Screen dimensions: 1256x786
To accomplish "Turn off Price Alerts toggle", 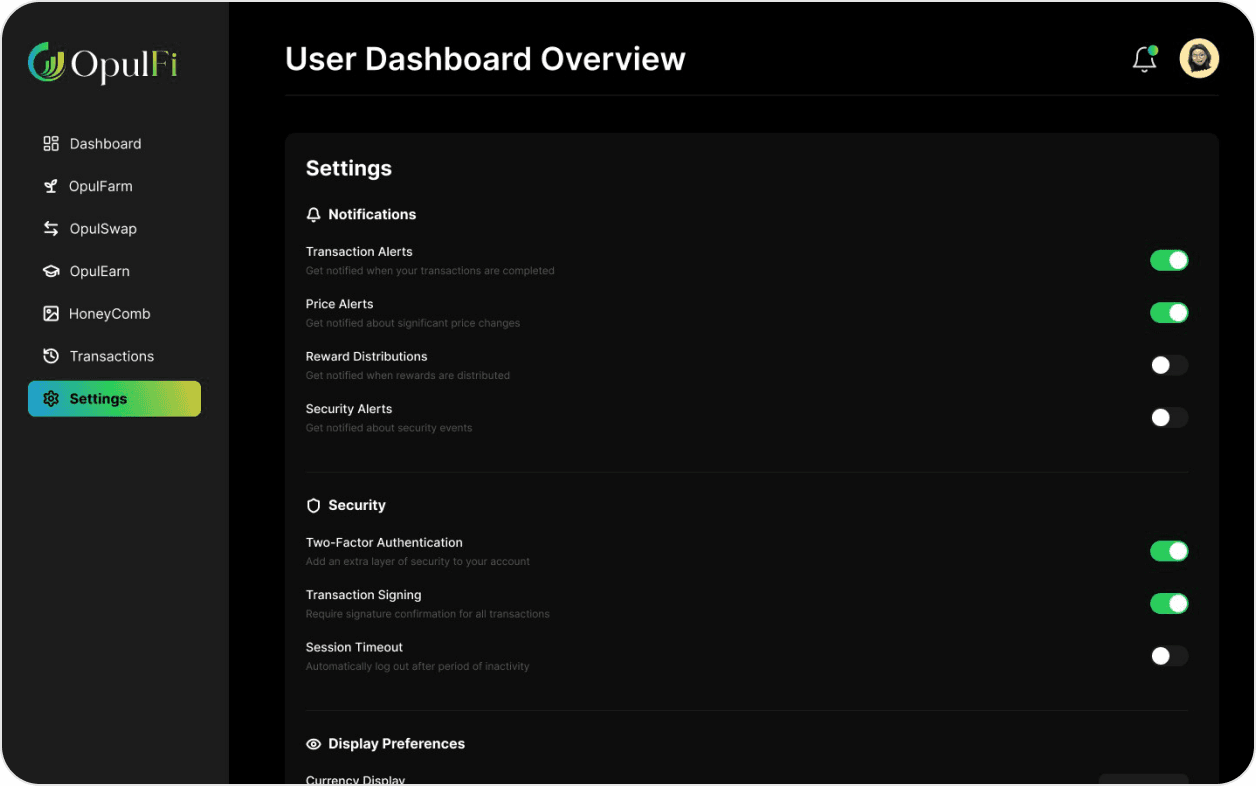I will 1169,313.
